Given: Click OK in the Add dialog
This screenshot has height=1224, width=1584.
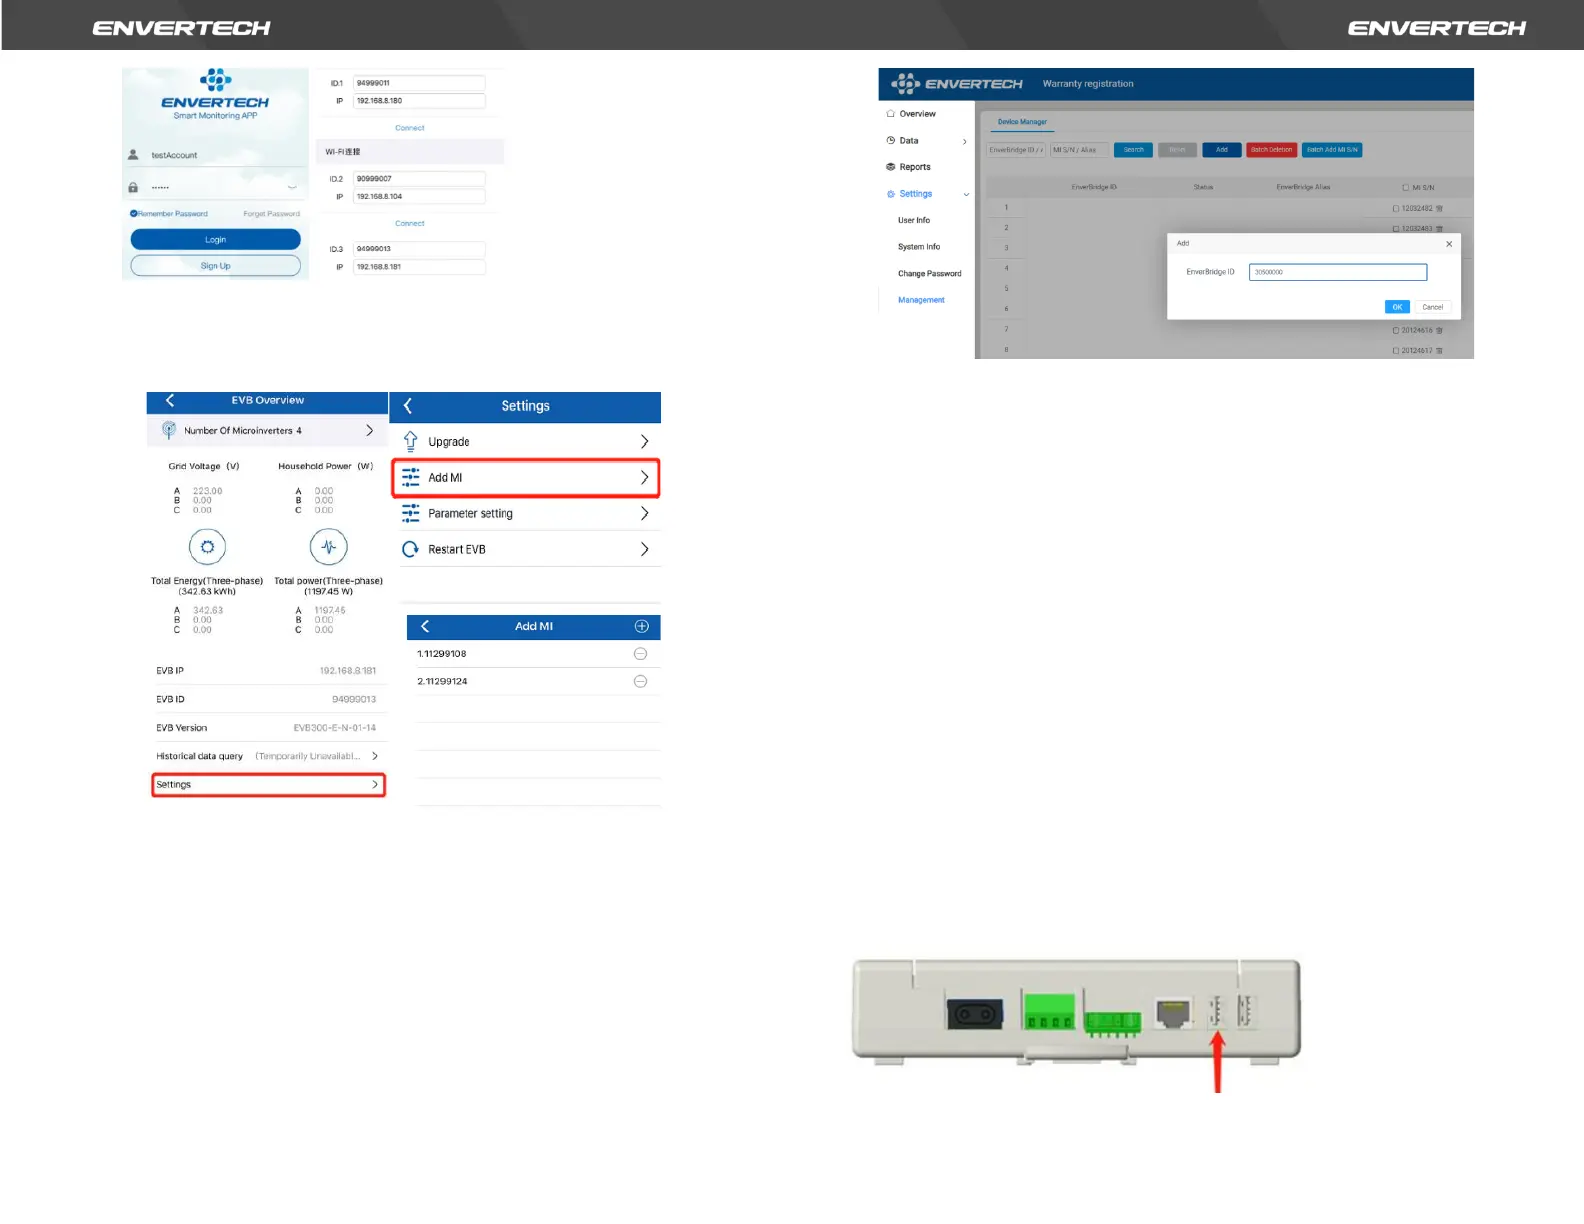Looking at the screenshot, I should click(x=1397, y=307).
